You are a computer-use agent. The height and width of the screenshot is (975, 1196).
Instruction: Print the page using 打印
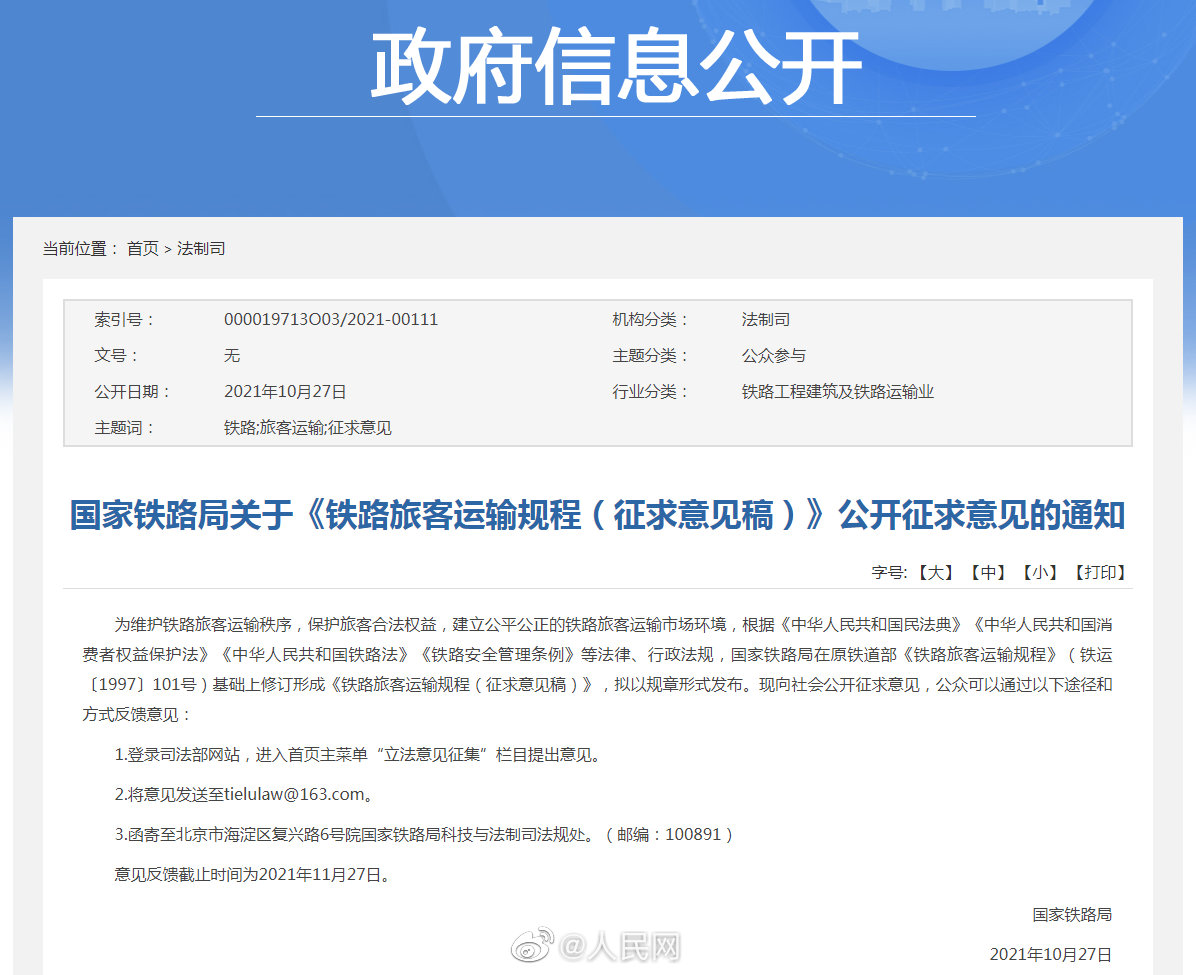click(x=1100, y=573)
